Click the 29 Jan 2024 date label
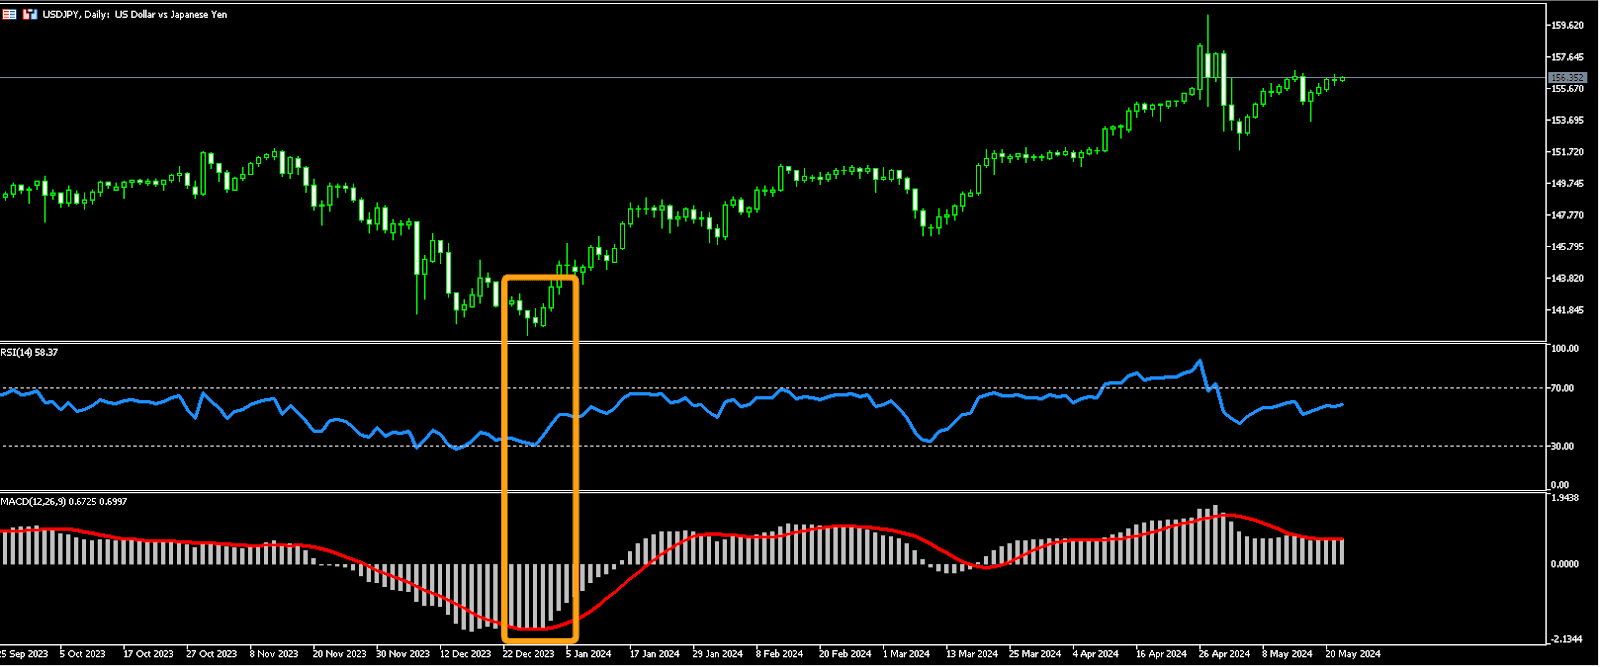 coord(718,654)
